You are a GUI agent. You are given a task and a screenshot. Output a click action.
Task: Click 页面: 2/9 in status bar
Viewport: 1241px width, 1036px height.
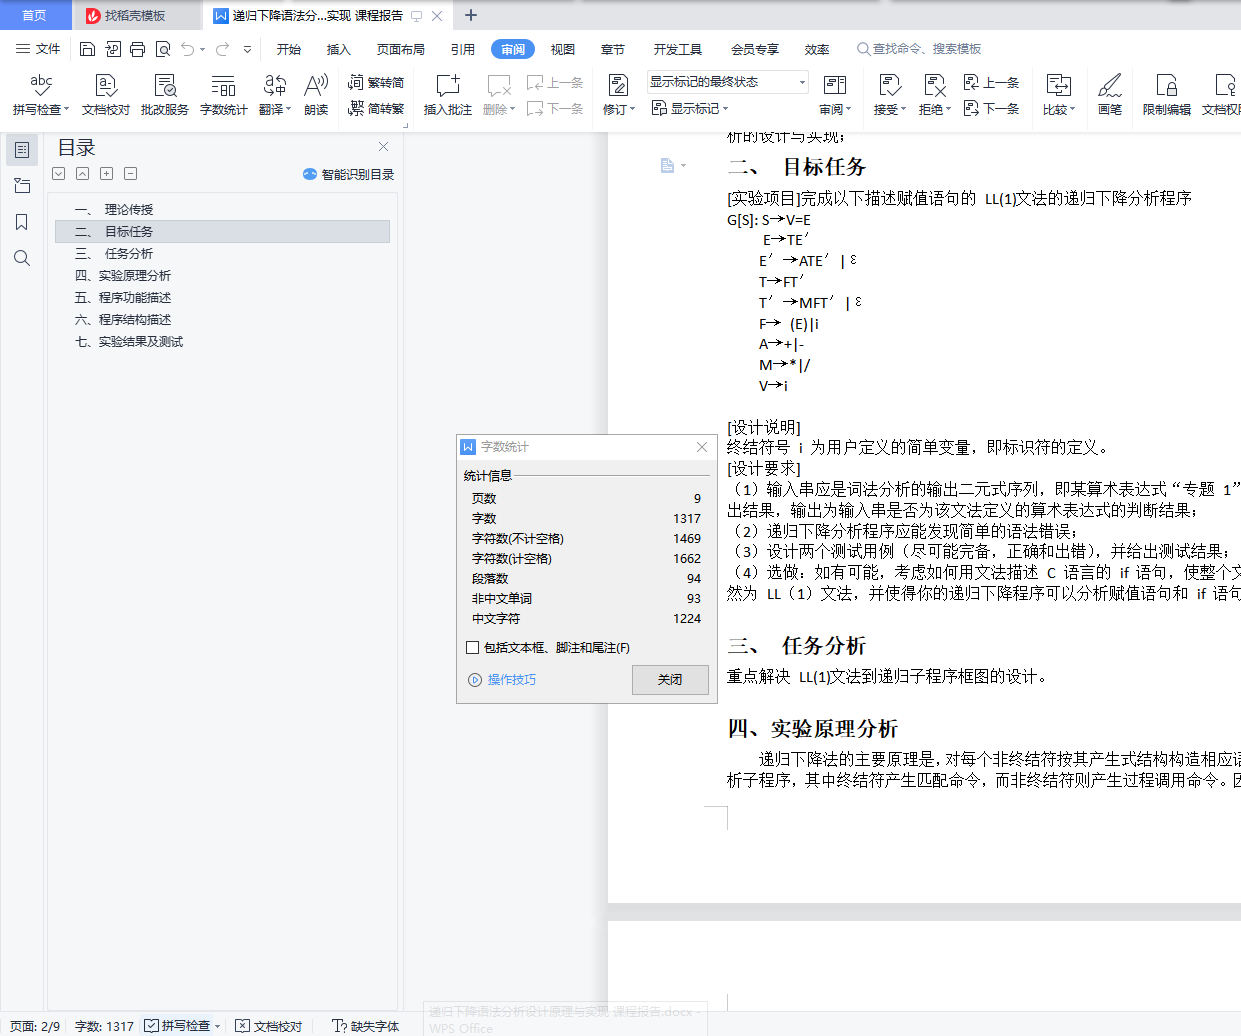(35, 1026)
